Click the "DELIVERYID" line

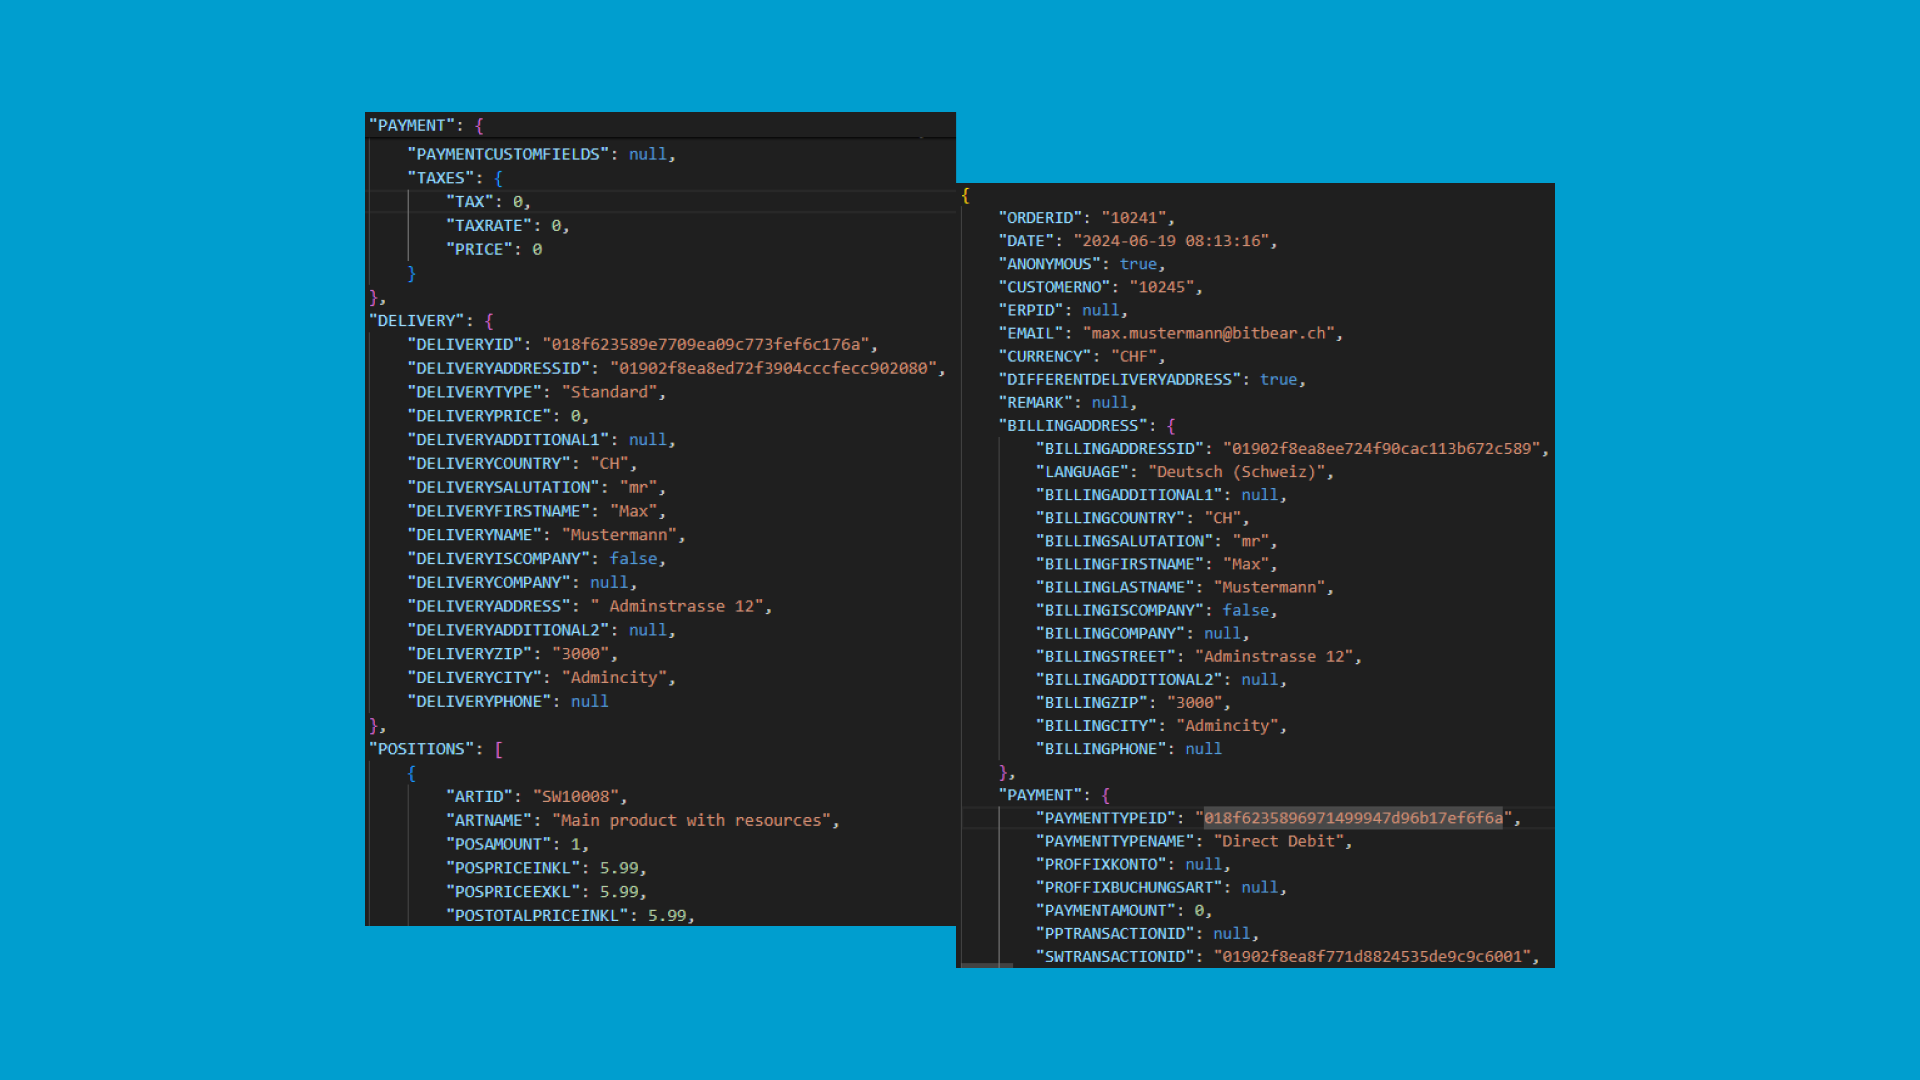(x=642, y=344)
